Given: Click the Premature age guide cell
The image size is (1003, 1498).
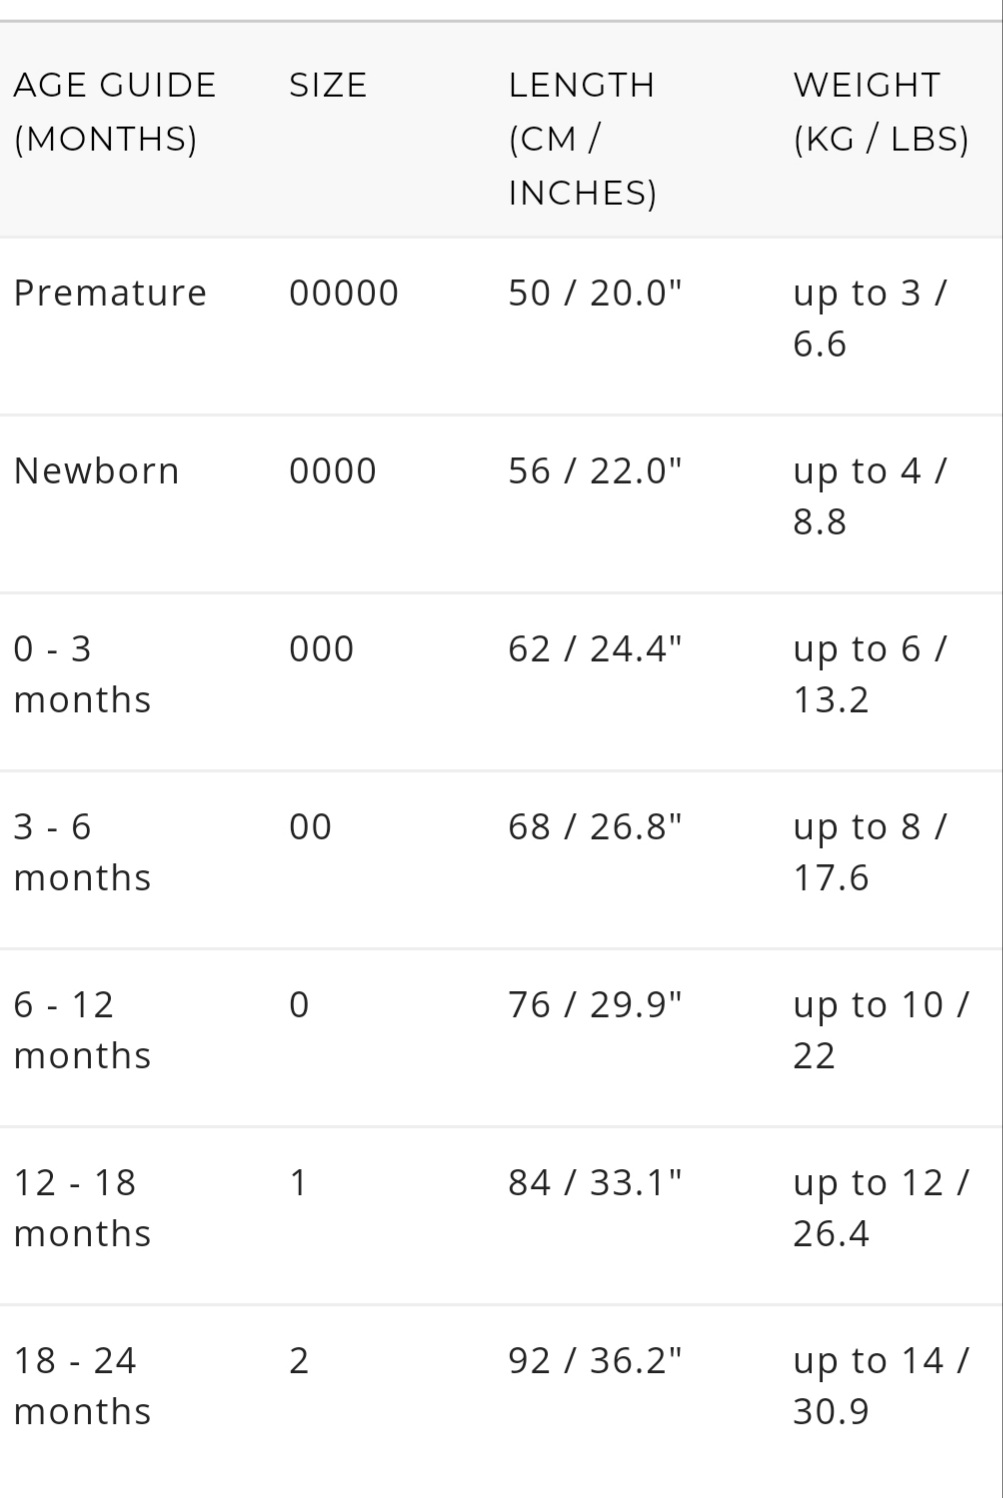Looking at the screenshot, I should (110, 293).
